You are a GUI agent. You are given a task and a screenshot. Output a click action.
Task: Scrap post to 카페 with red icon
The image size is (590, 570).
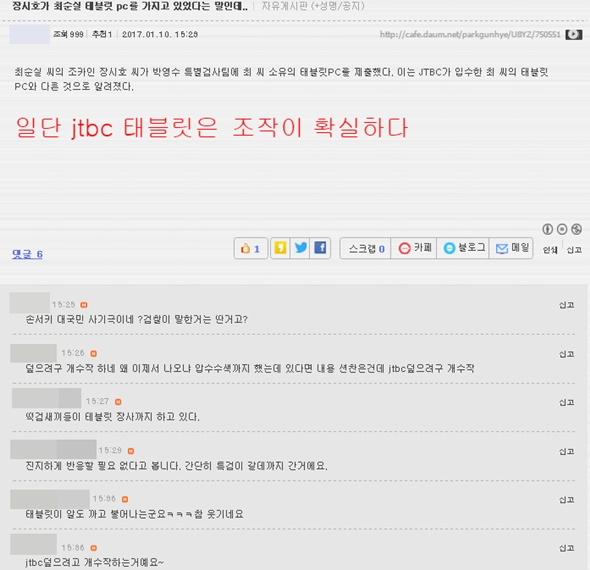coord(414,248)
